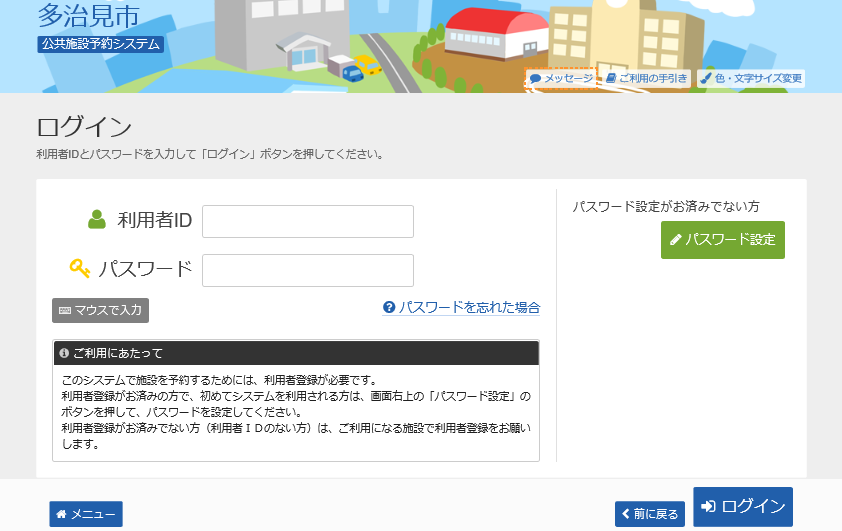Click the book icon for ご利用の手引き
This screenshot has height=531, width=842.
point(611,78)
